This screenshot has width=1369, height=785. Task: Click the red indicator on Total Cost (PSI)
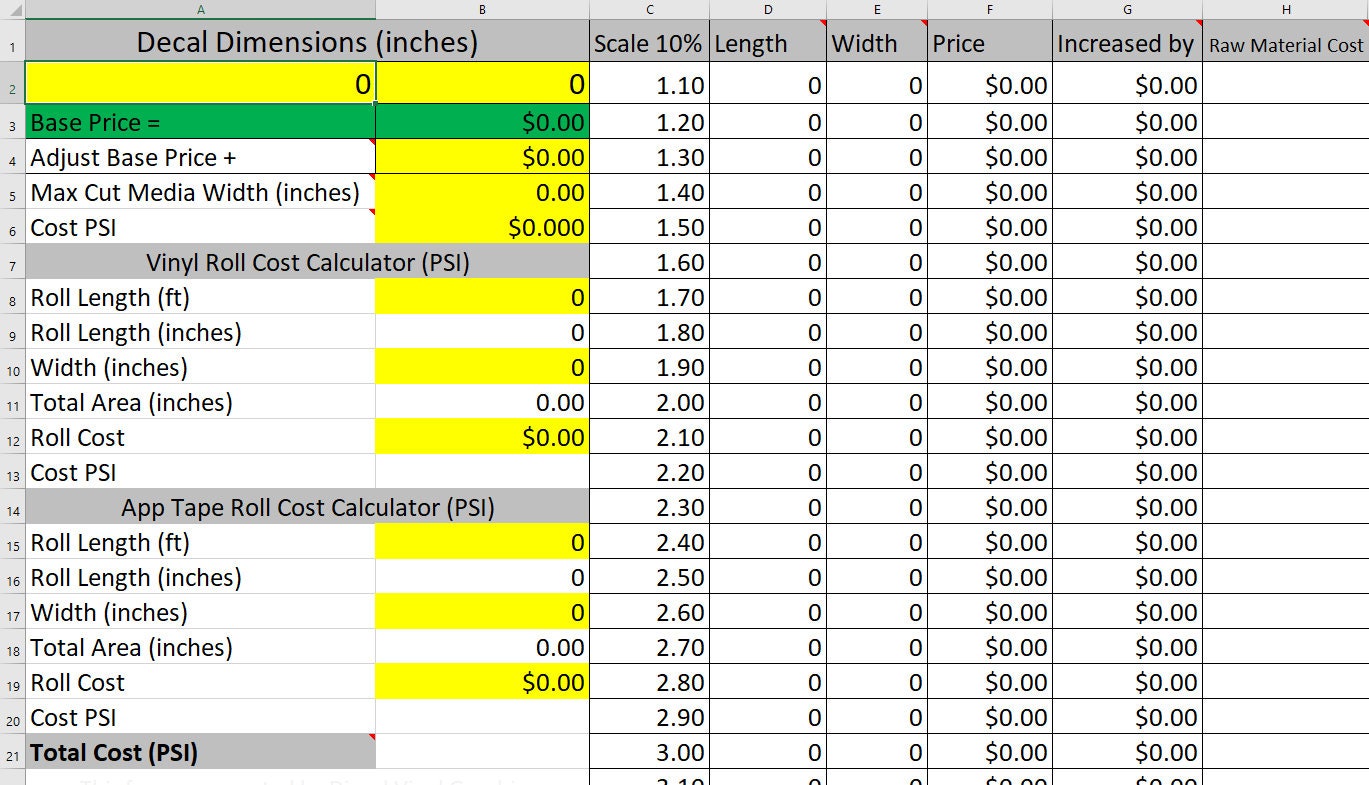[x=370, y=737]
